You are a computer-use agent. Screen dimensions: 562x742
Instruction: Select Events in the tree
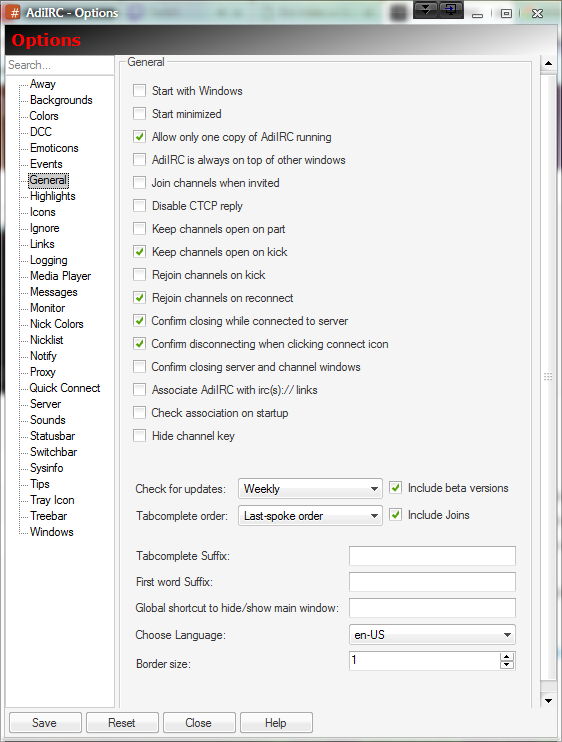click(46, 164)
